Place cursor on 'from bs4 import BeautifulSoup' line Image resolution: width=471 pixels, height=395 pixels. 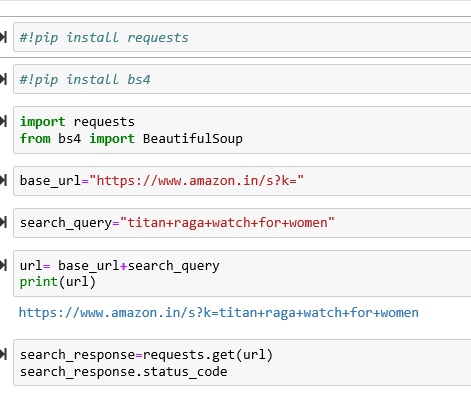(131, 139)
